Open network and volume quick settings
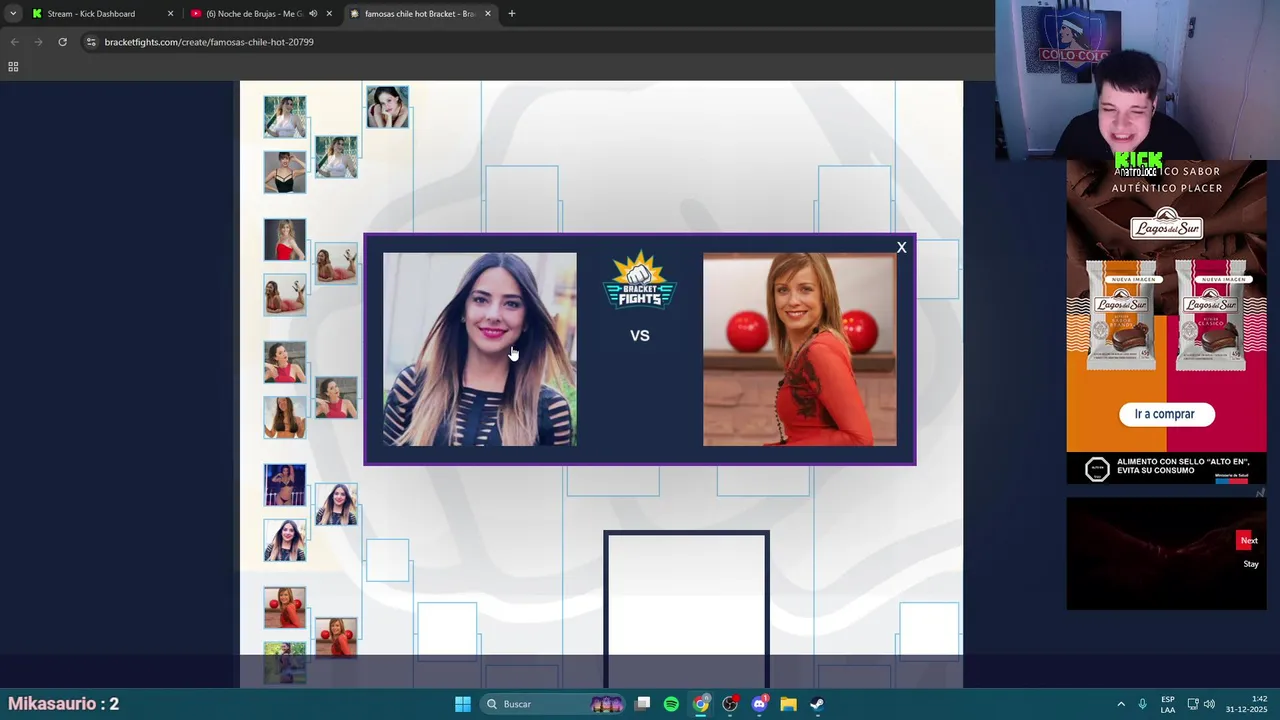This screenshot has width=1280, height=720. tap(1201, 704)
